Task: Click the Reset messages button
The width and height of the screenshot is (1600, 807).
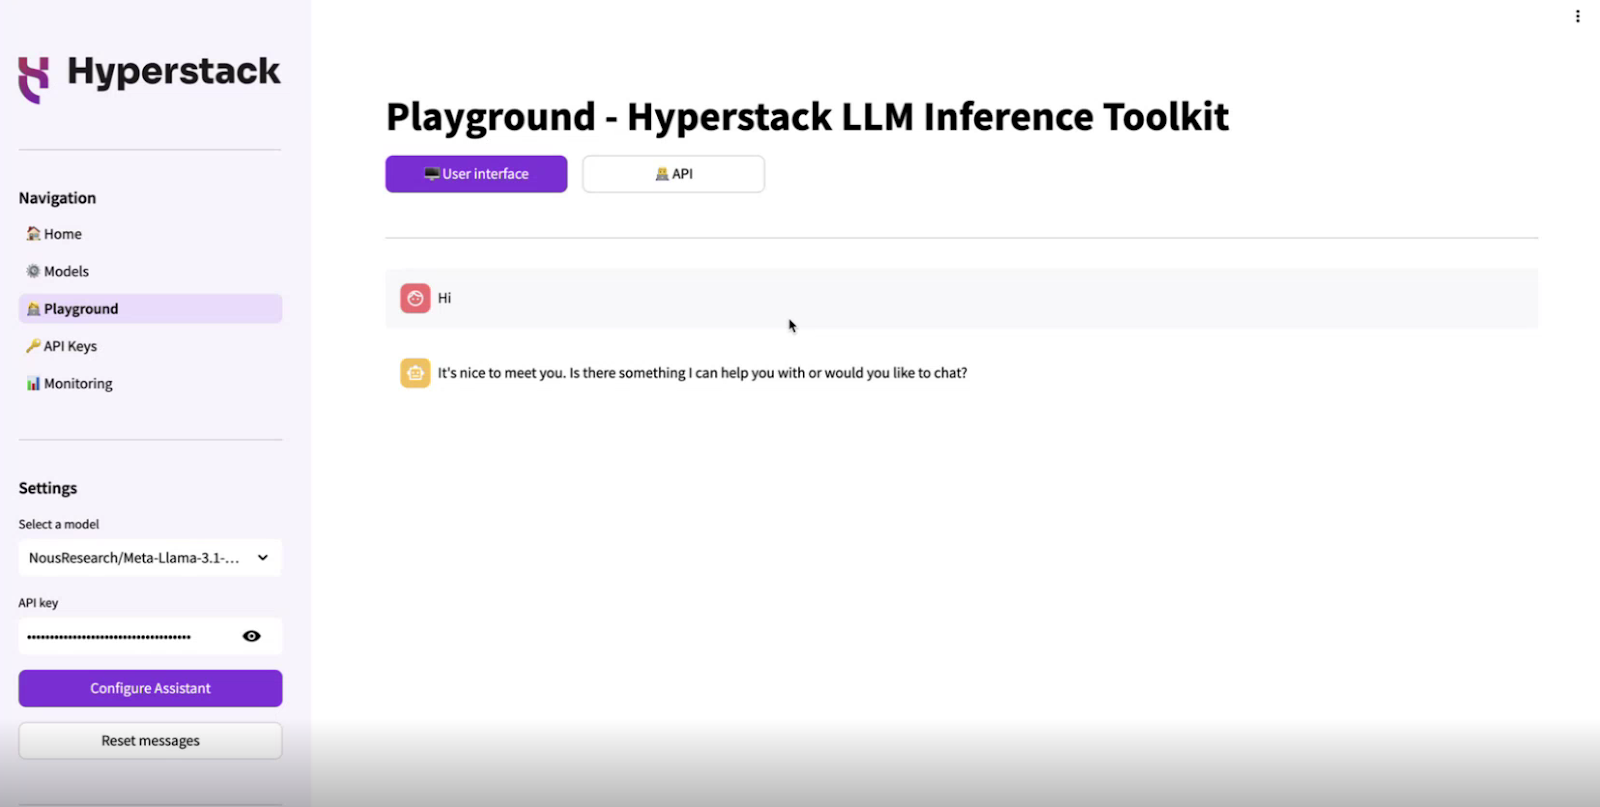Action: 150,741
